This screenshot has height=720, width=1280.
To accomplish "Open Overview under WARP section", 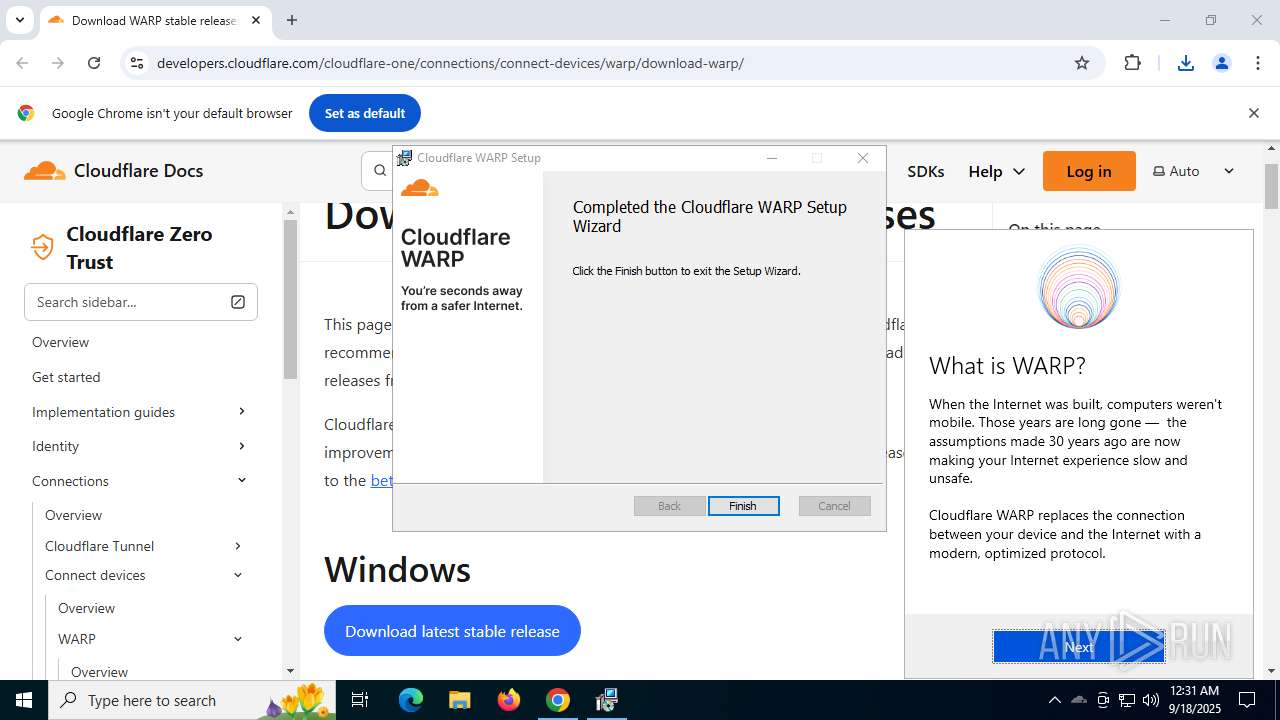I will pyautogui.click(x=99, y=672).
